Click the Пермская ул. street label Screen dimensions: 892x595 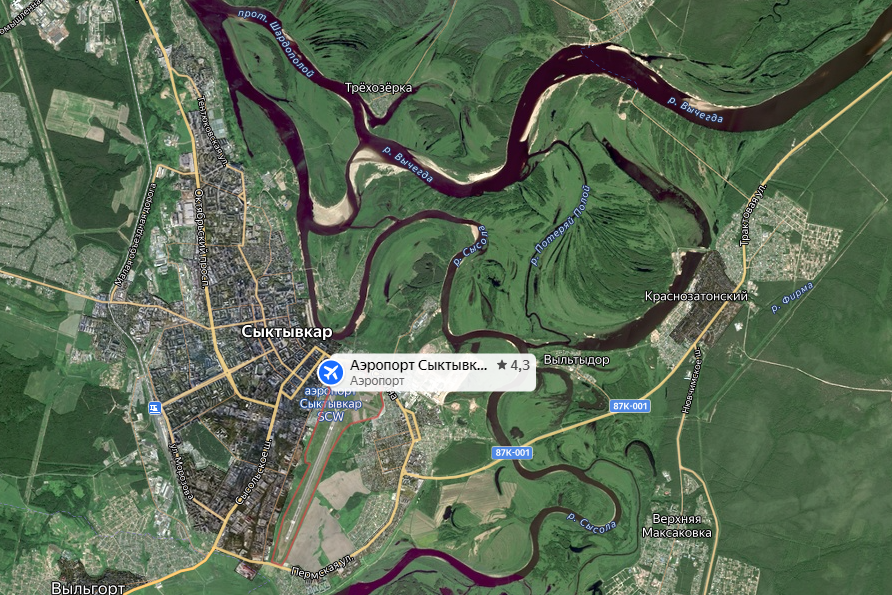click(322, 565)
